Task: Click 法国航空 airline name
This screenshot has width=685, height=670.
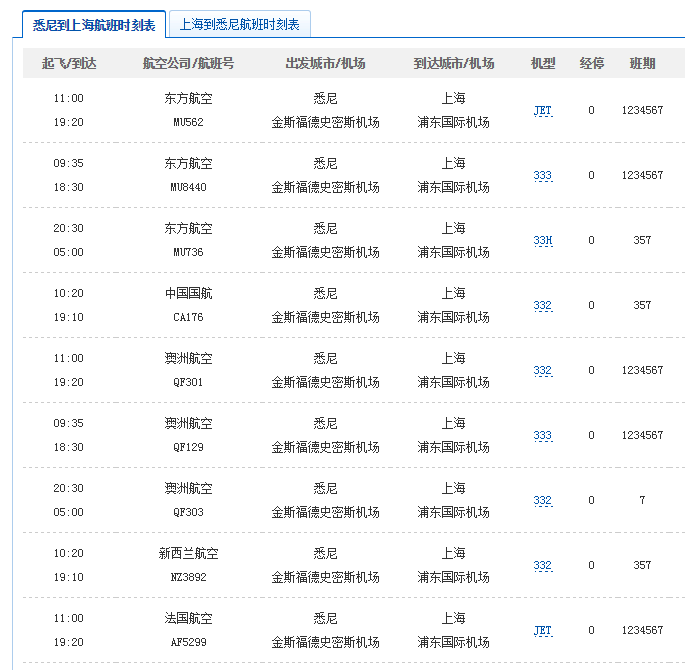Action: 188,619
